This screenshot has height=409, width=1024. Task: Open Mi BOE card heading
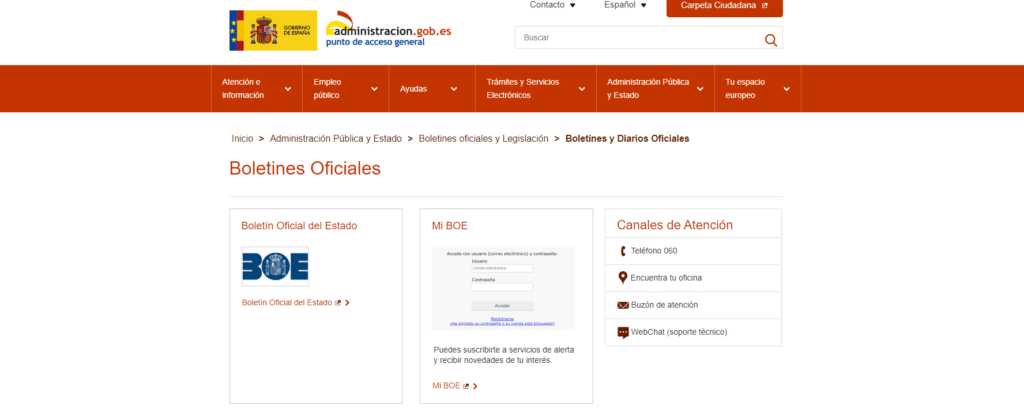click(449, 226)
